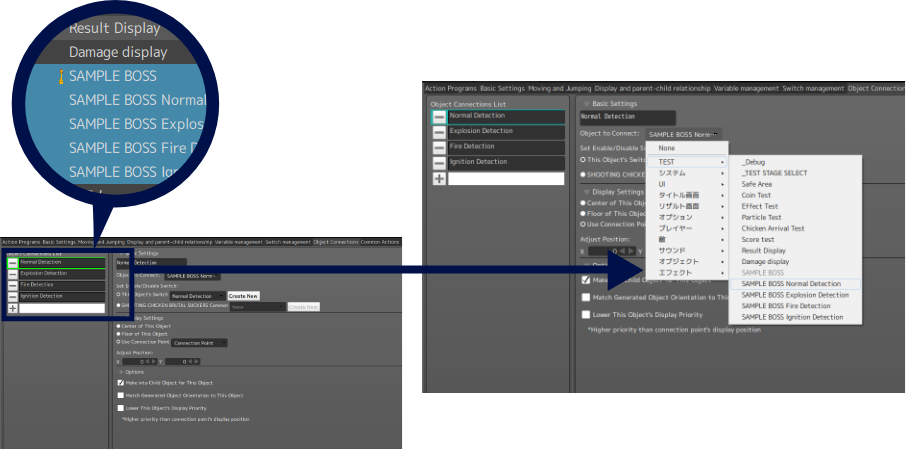Click minus icon beside Fire Detection in right panel
The image size is (906, 449).
click(x=439, y=147)
